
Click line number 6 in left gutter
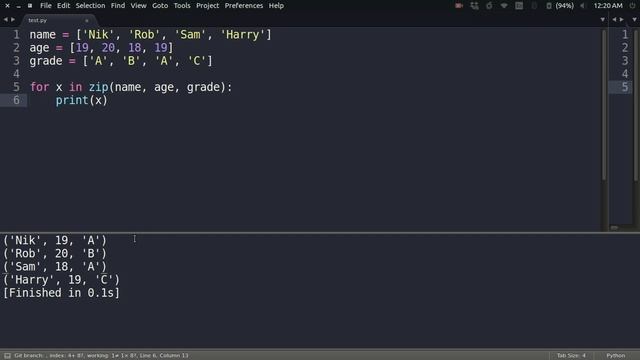tap(16, 100)
